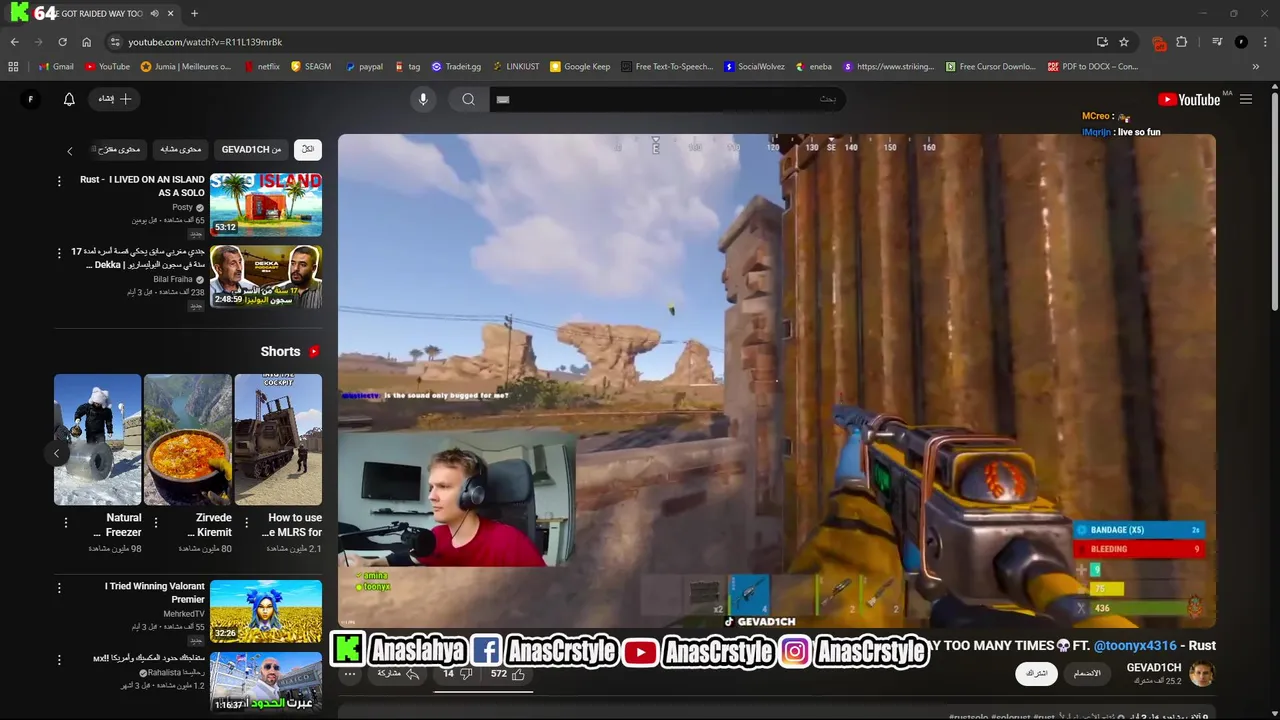Open the SocialWolvez bookmark
1280x720 pixels.
point(754,66)
